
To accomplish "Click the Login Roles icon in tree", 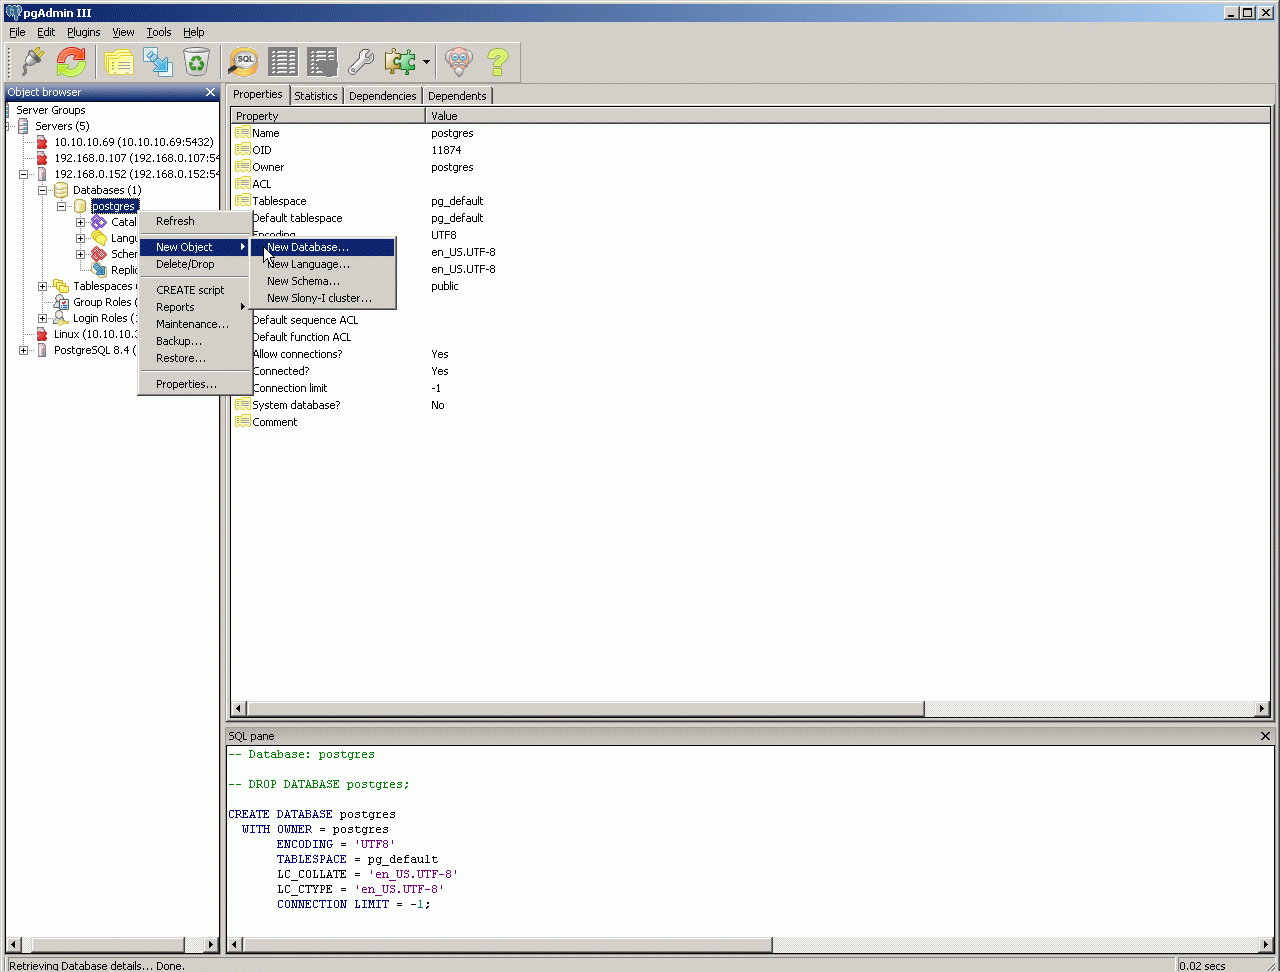I will pyautogui.click(x=61, y=318).
